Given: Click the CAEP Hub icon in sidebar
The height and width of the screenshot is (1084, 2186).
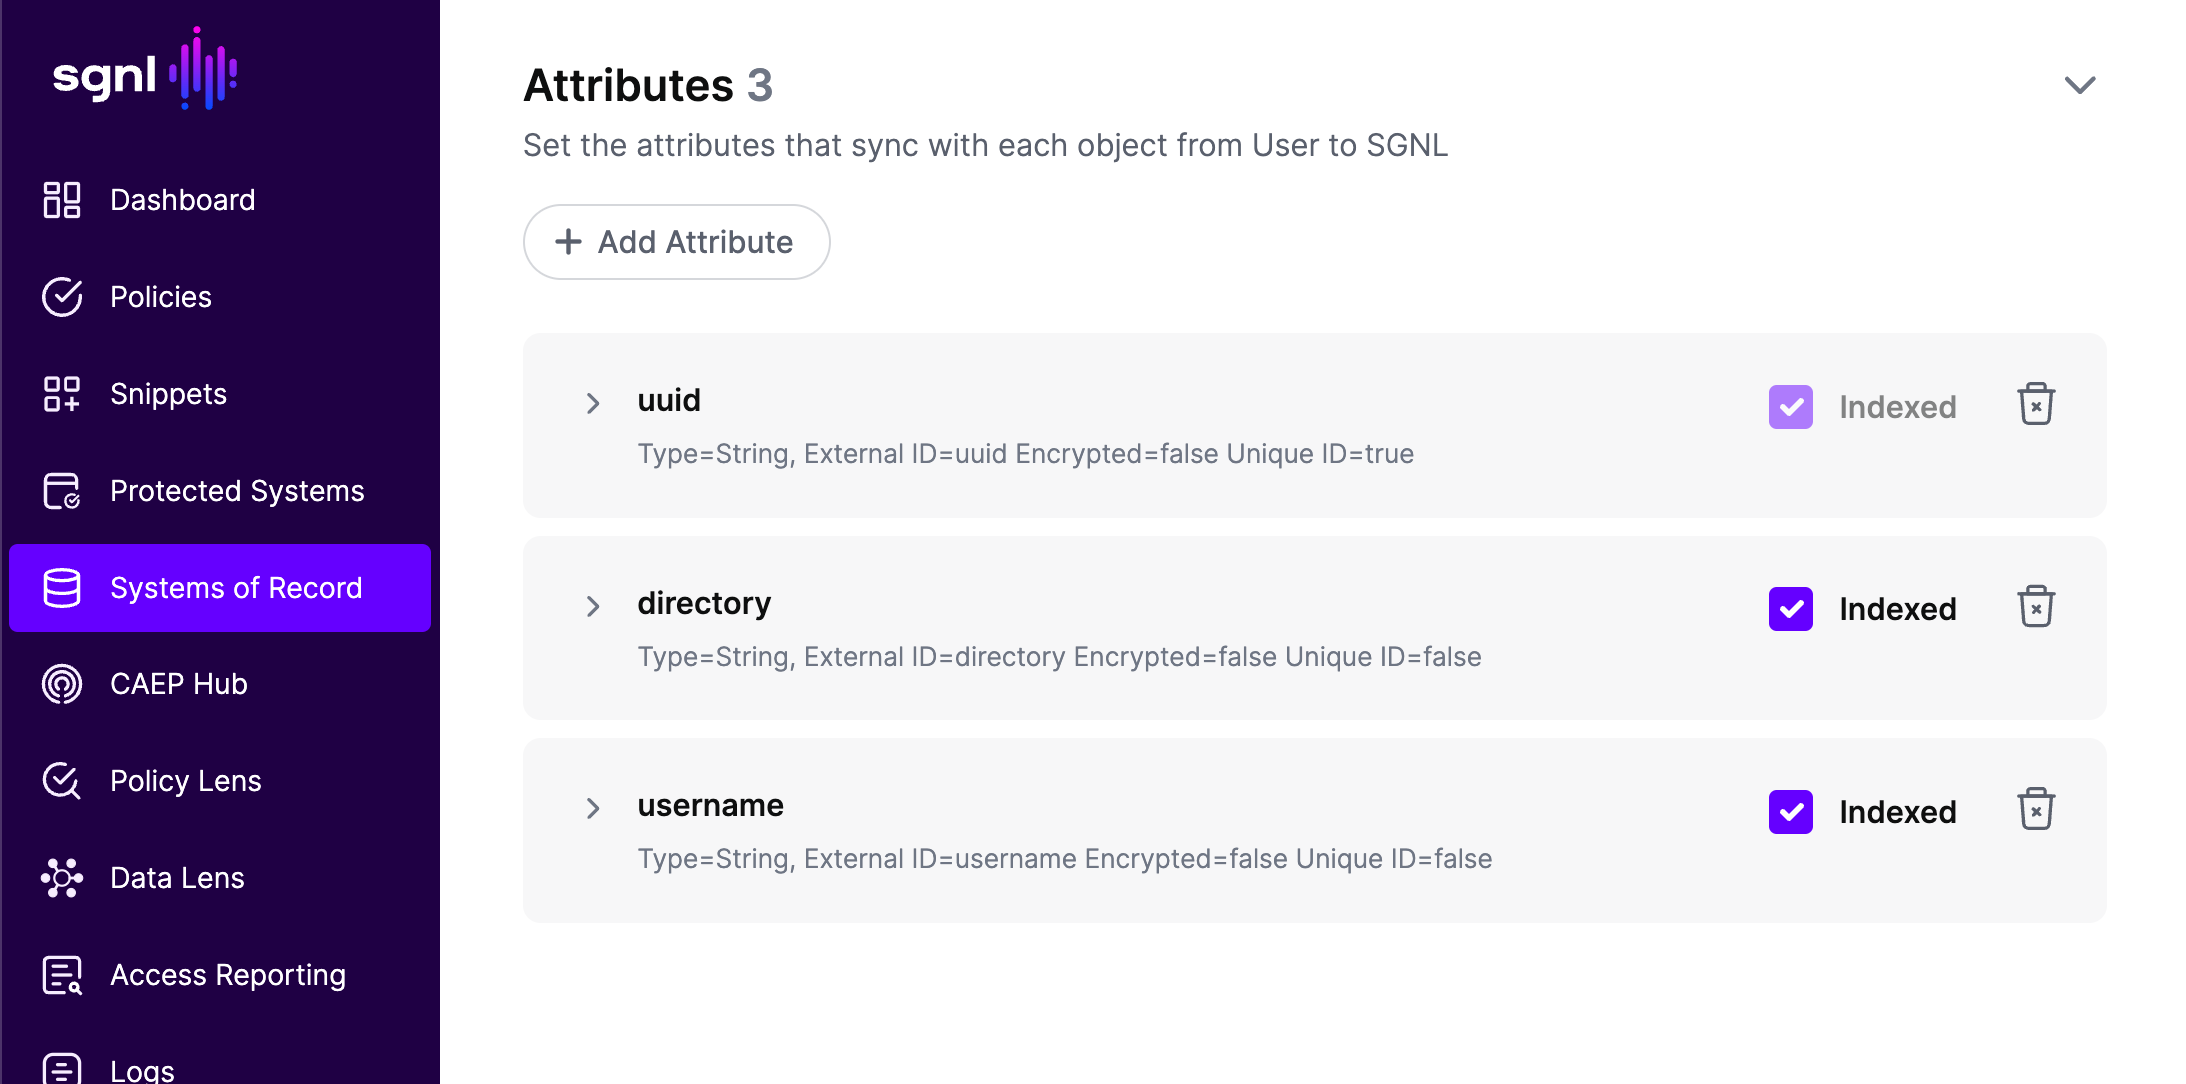Looking at the screenshot, I should coord(63,684).
